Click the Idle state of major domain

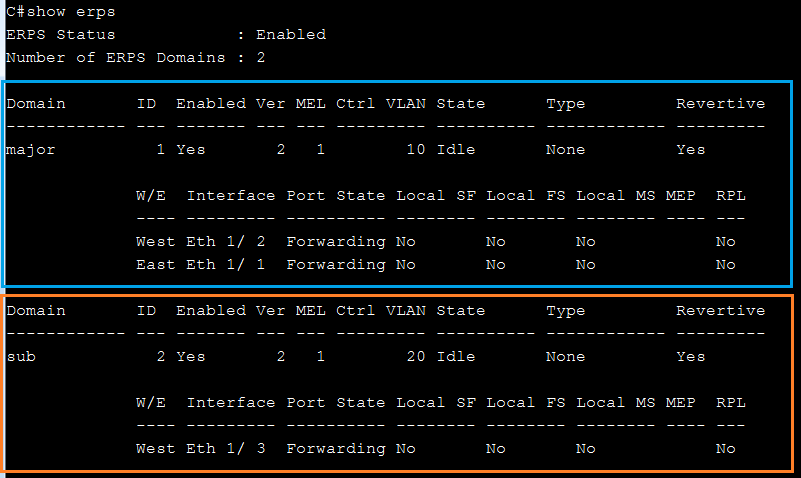(x=456, y=150)
